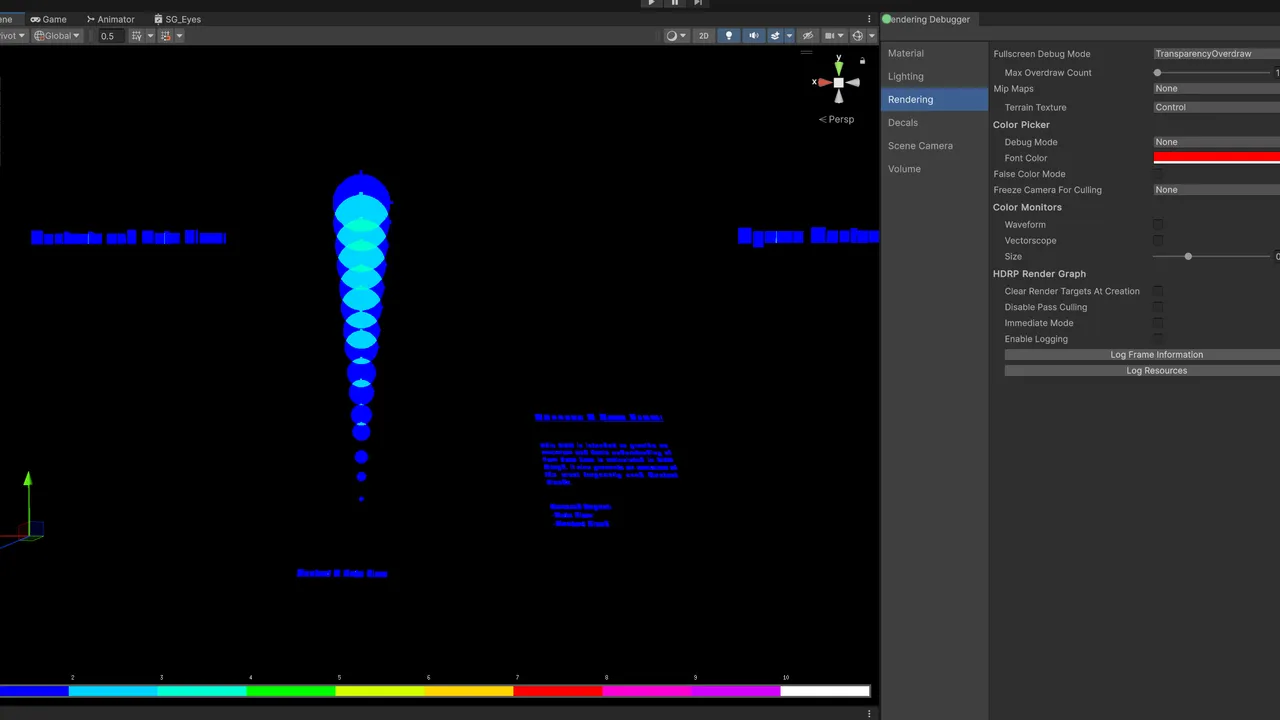Screen dimensions: 1280x720
Task: Enable Immediate Mode checkbox
Action: [x=1158, y=323]
